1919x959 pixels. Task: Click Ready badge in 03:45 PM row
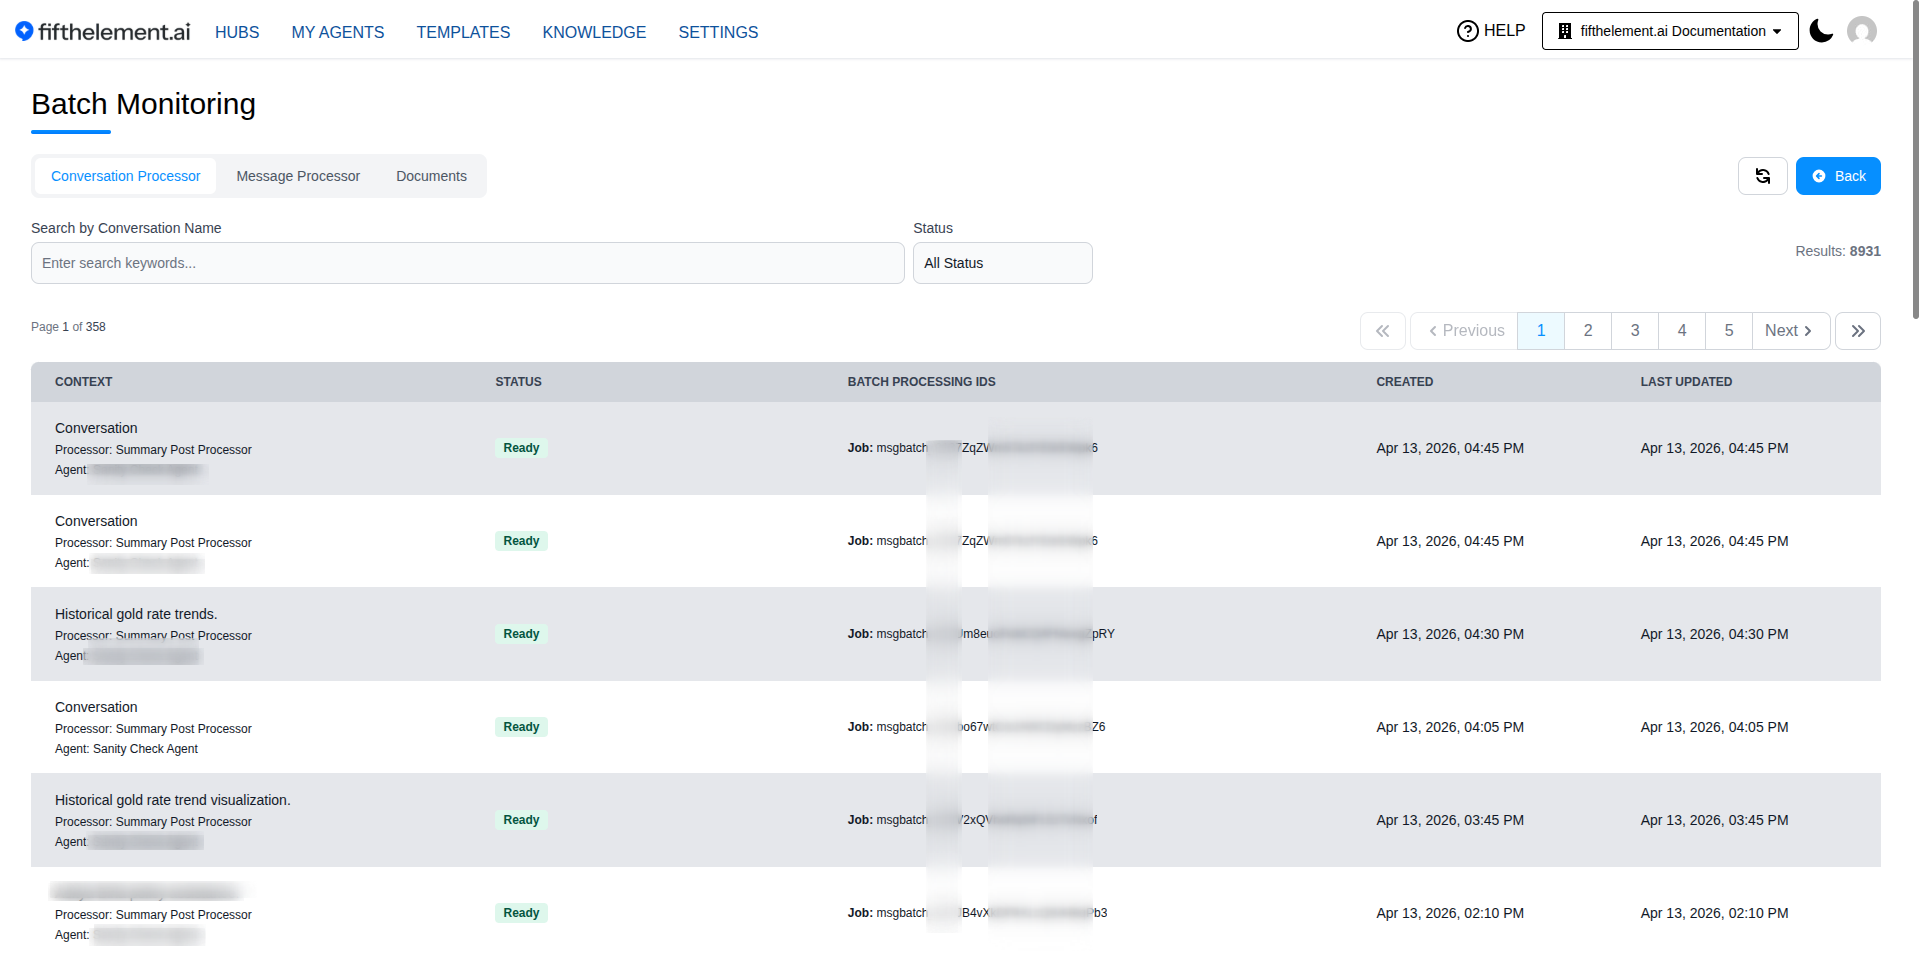(x=521, y=820)
